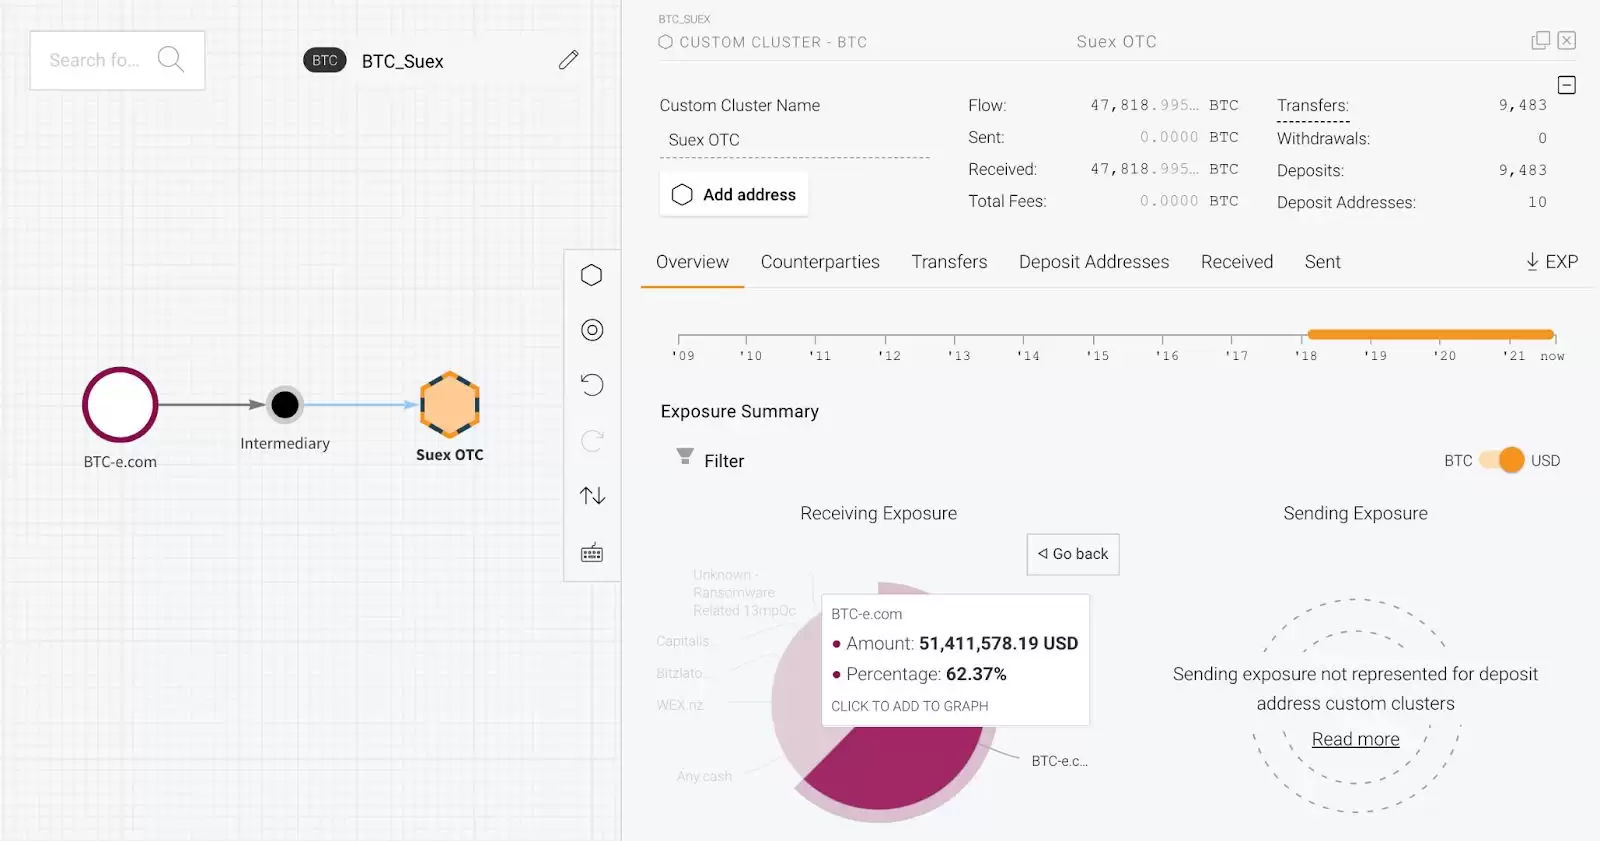Click the orange timeline range bar

coord(1430,334)
